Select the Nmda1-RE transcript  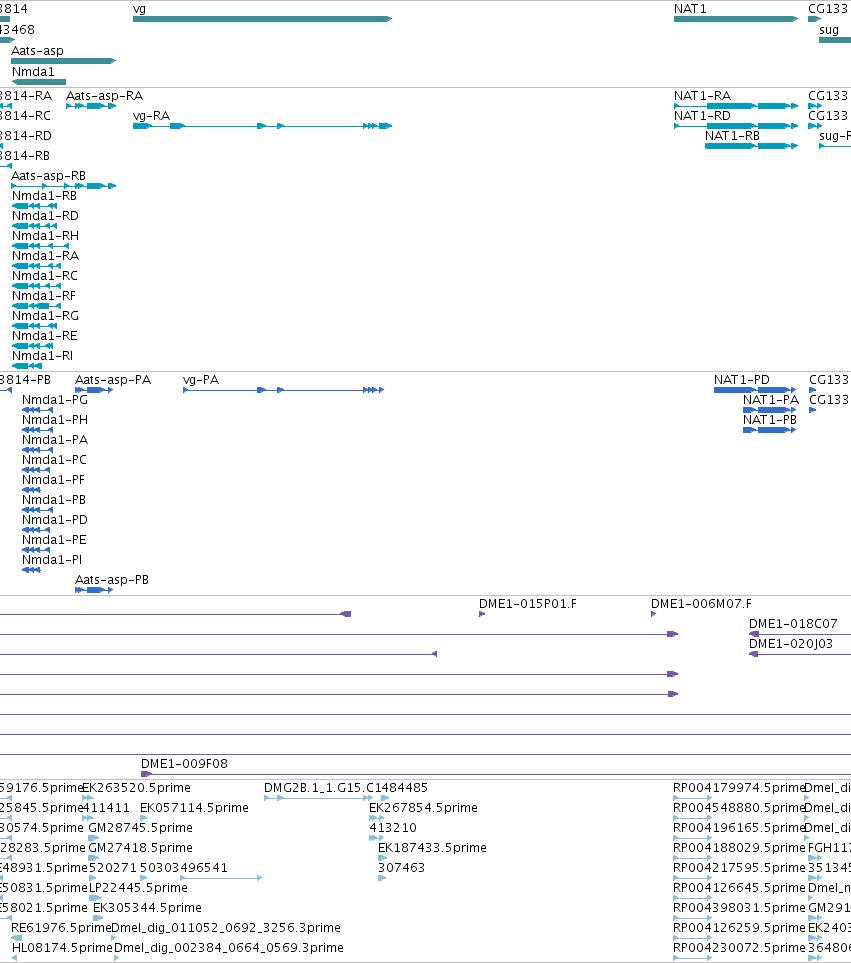point(33,346)
